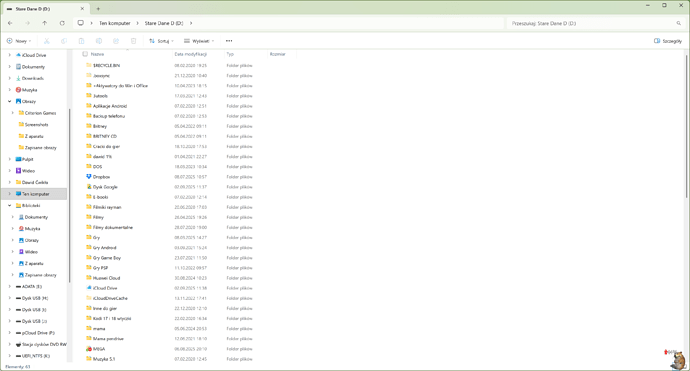Click the forward navigation arrow
The height and width of the screenshot is (371, 690).
pos(27,23)
